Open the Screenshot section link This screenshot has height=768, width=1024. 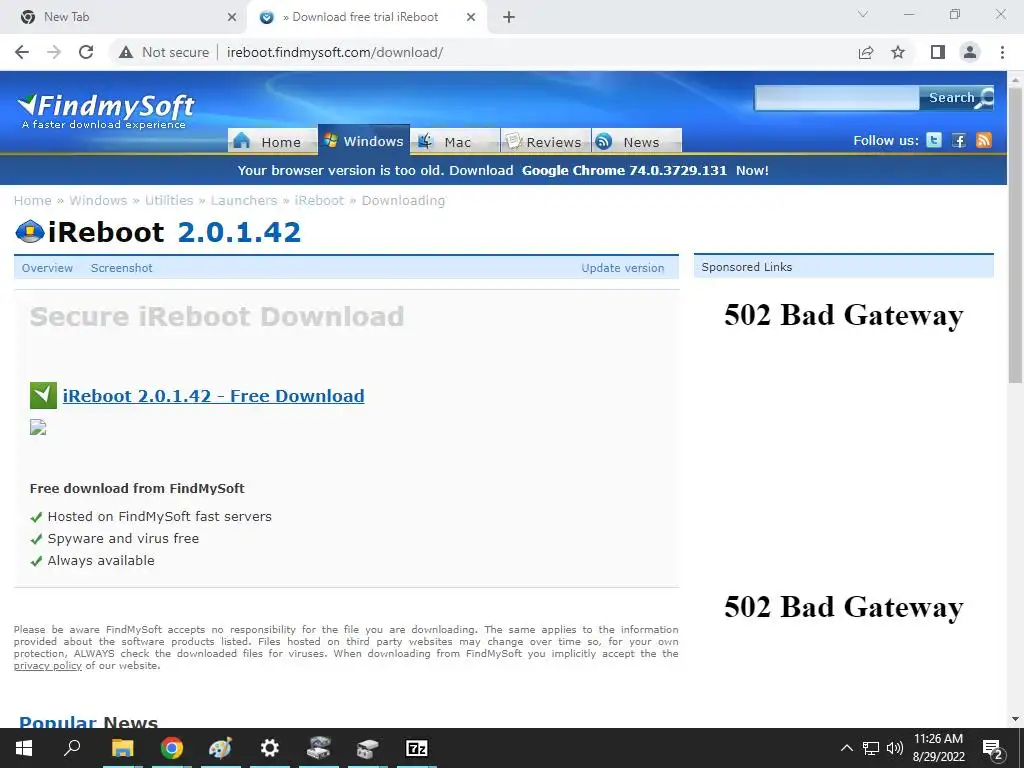pyautogui.click(x=121, y=268)
